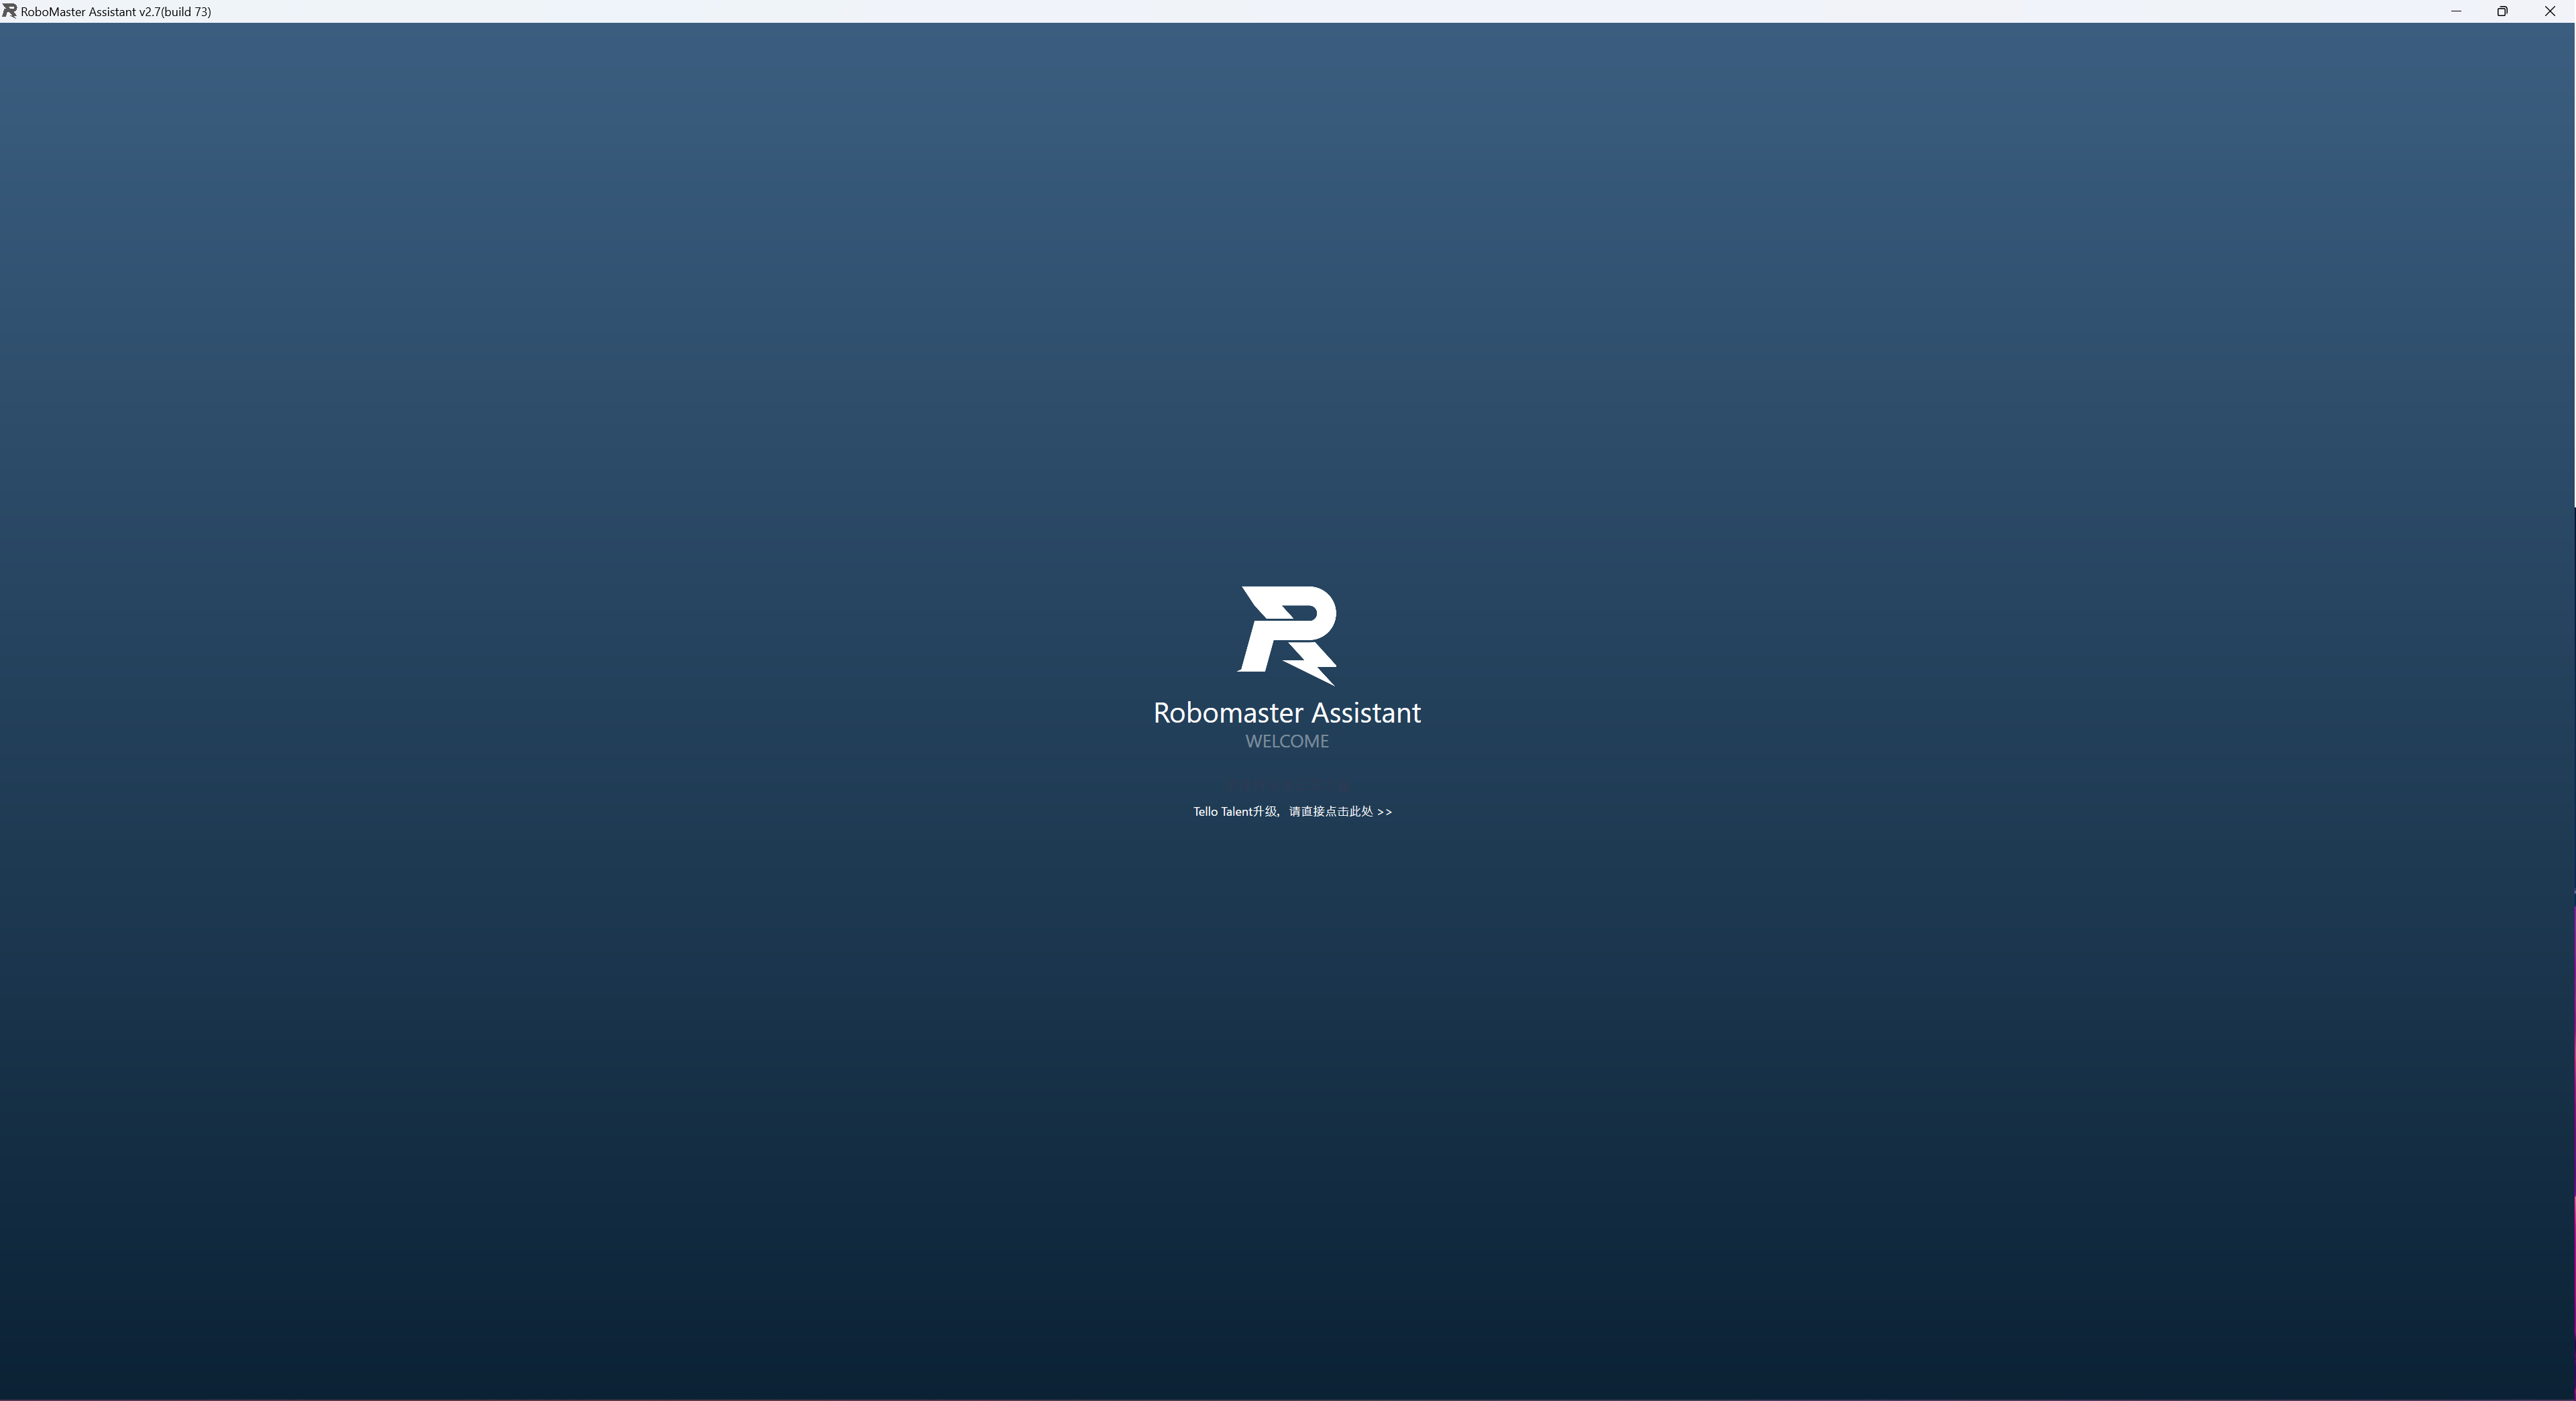Click the RoboMaster app icon in title bar

(9, 11)
